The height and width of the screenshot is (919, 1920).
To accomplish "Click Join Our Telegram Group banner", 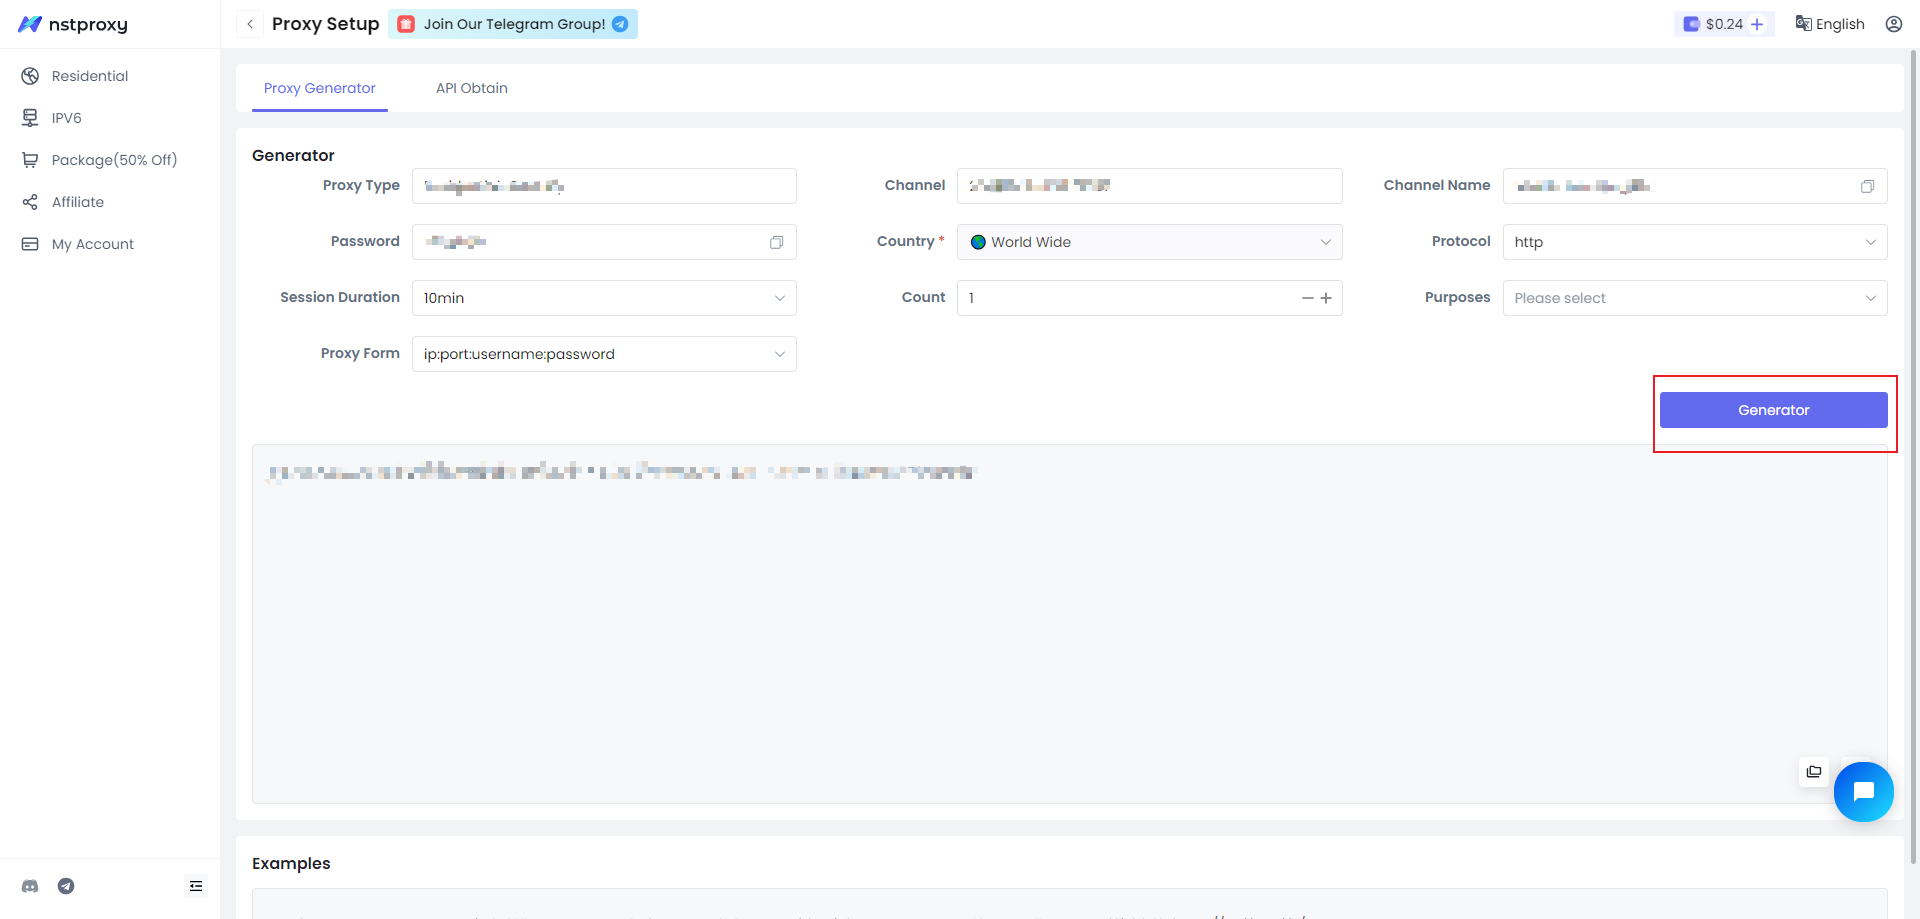I will click(x=513, y=24).
